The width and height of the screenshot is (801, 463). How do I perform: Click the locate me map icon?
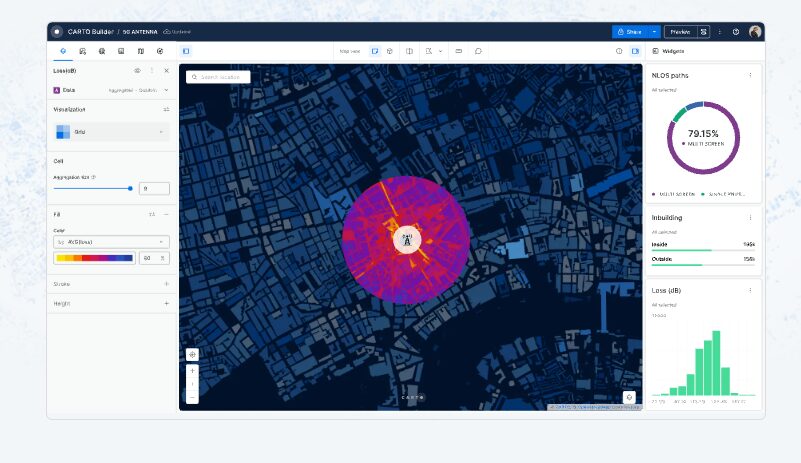point(192,354)
